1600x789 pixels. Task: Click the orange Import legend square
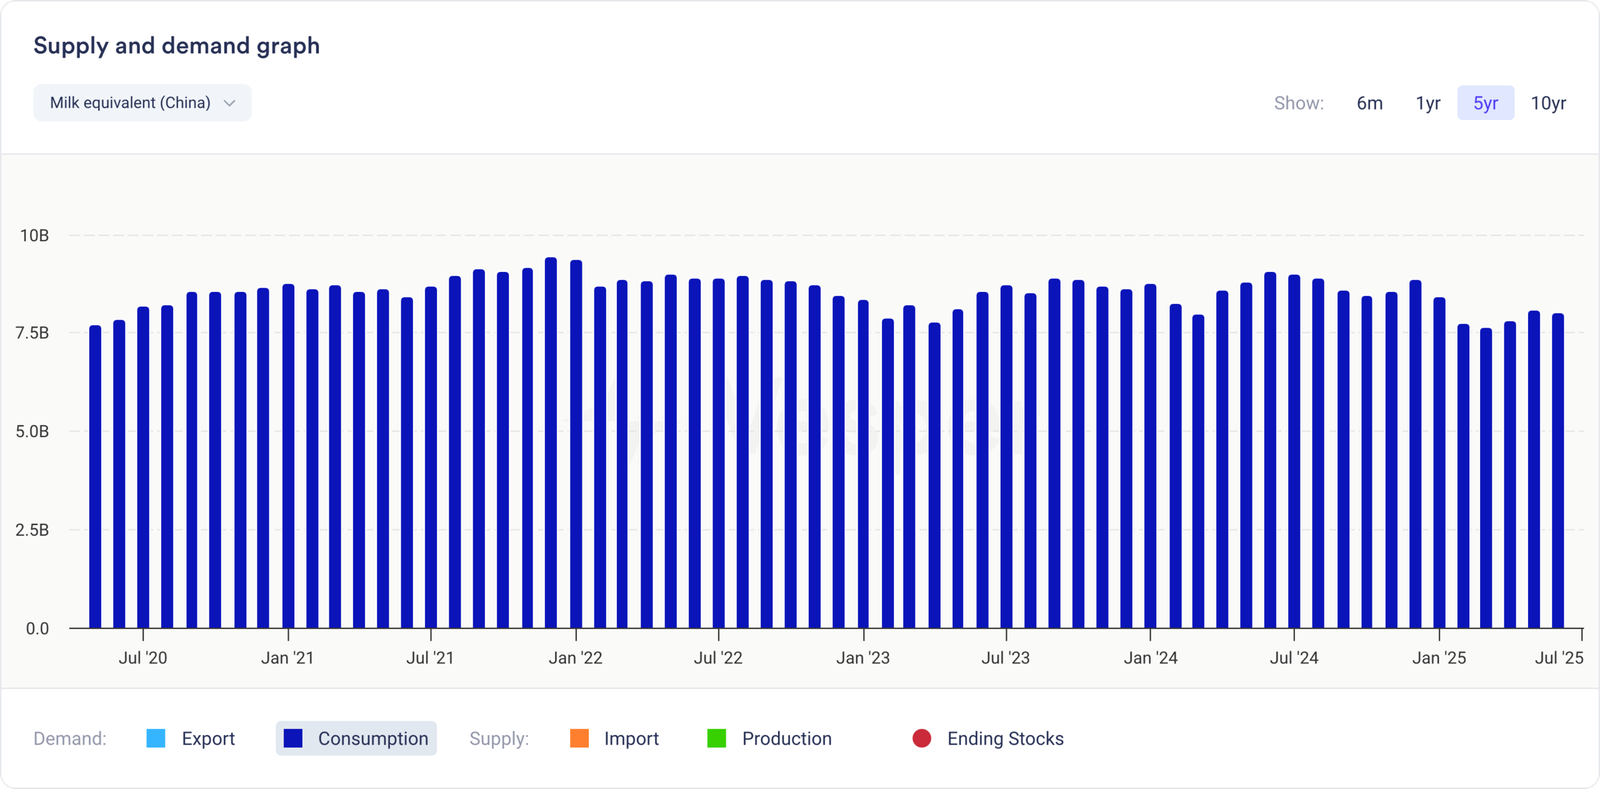point(579,738)
